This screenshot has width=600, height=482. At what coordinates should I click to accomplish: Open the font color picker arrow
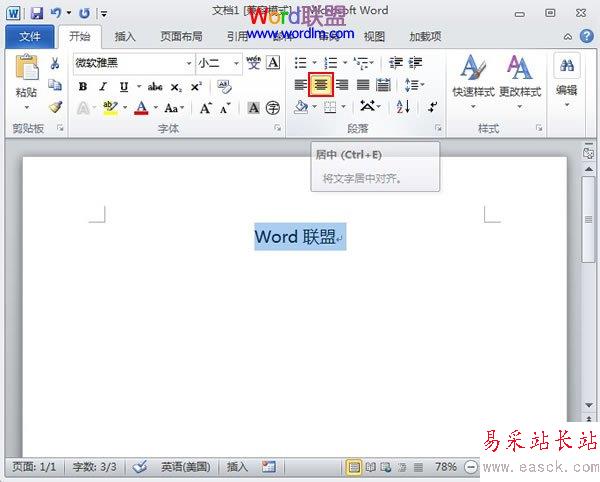156,107
